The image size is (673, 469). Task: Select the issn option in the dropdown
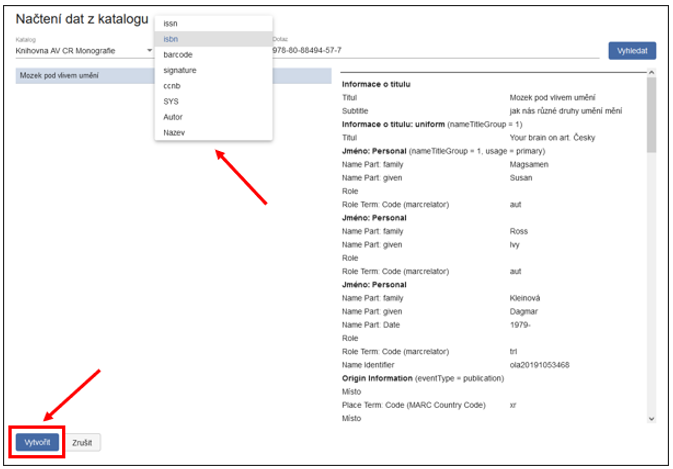[171, 24]
